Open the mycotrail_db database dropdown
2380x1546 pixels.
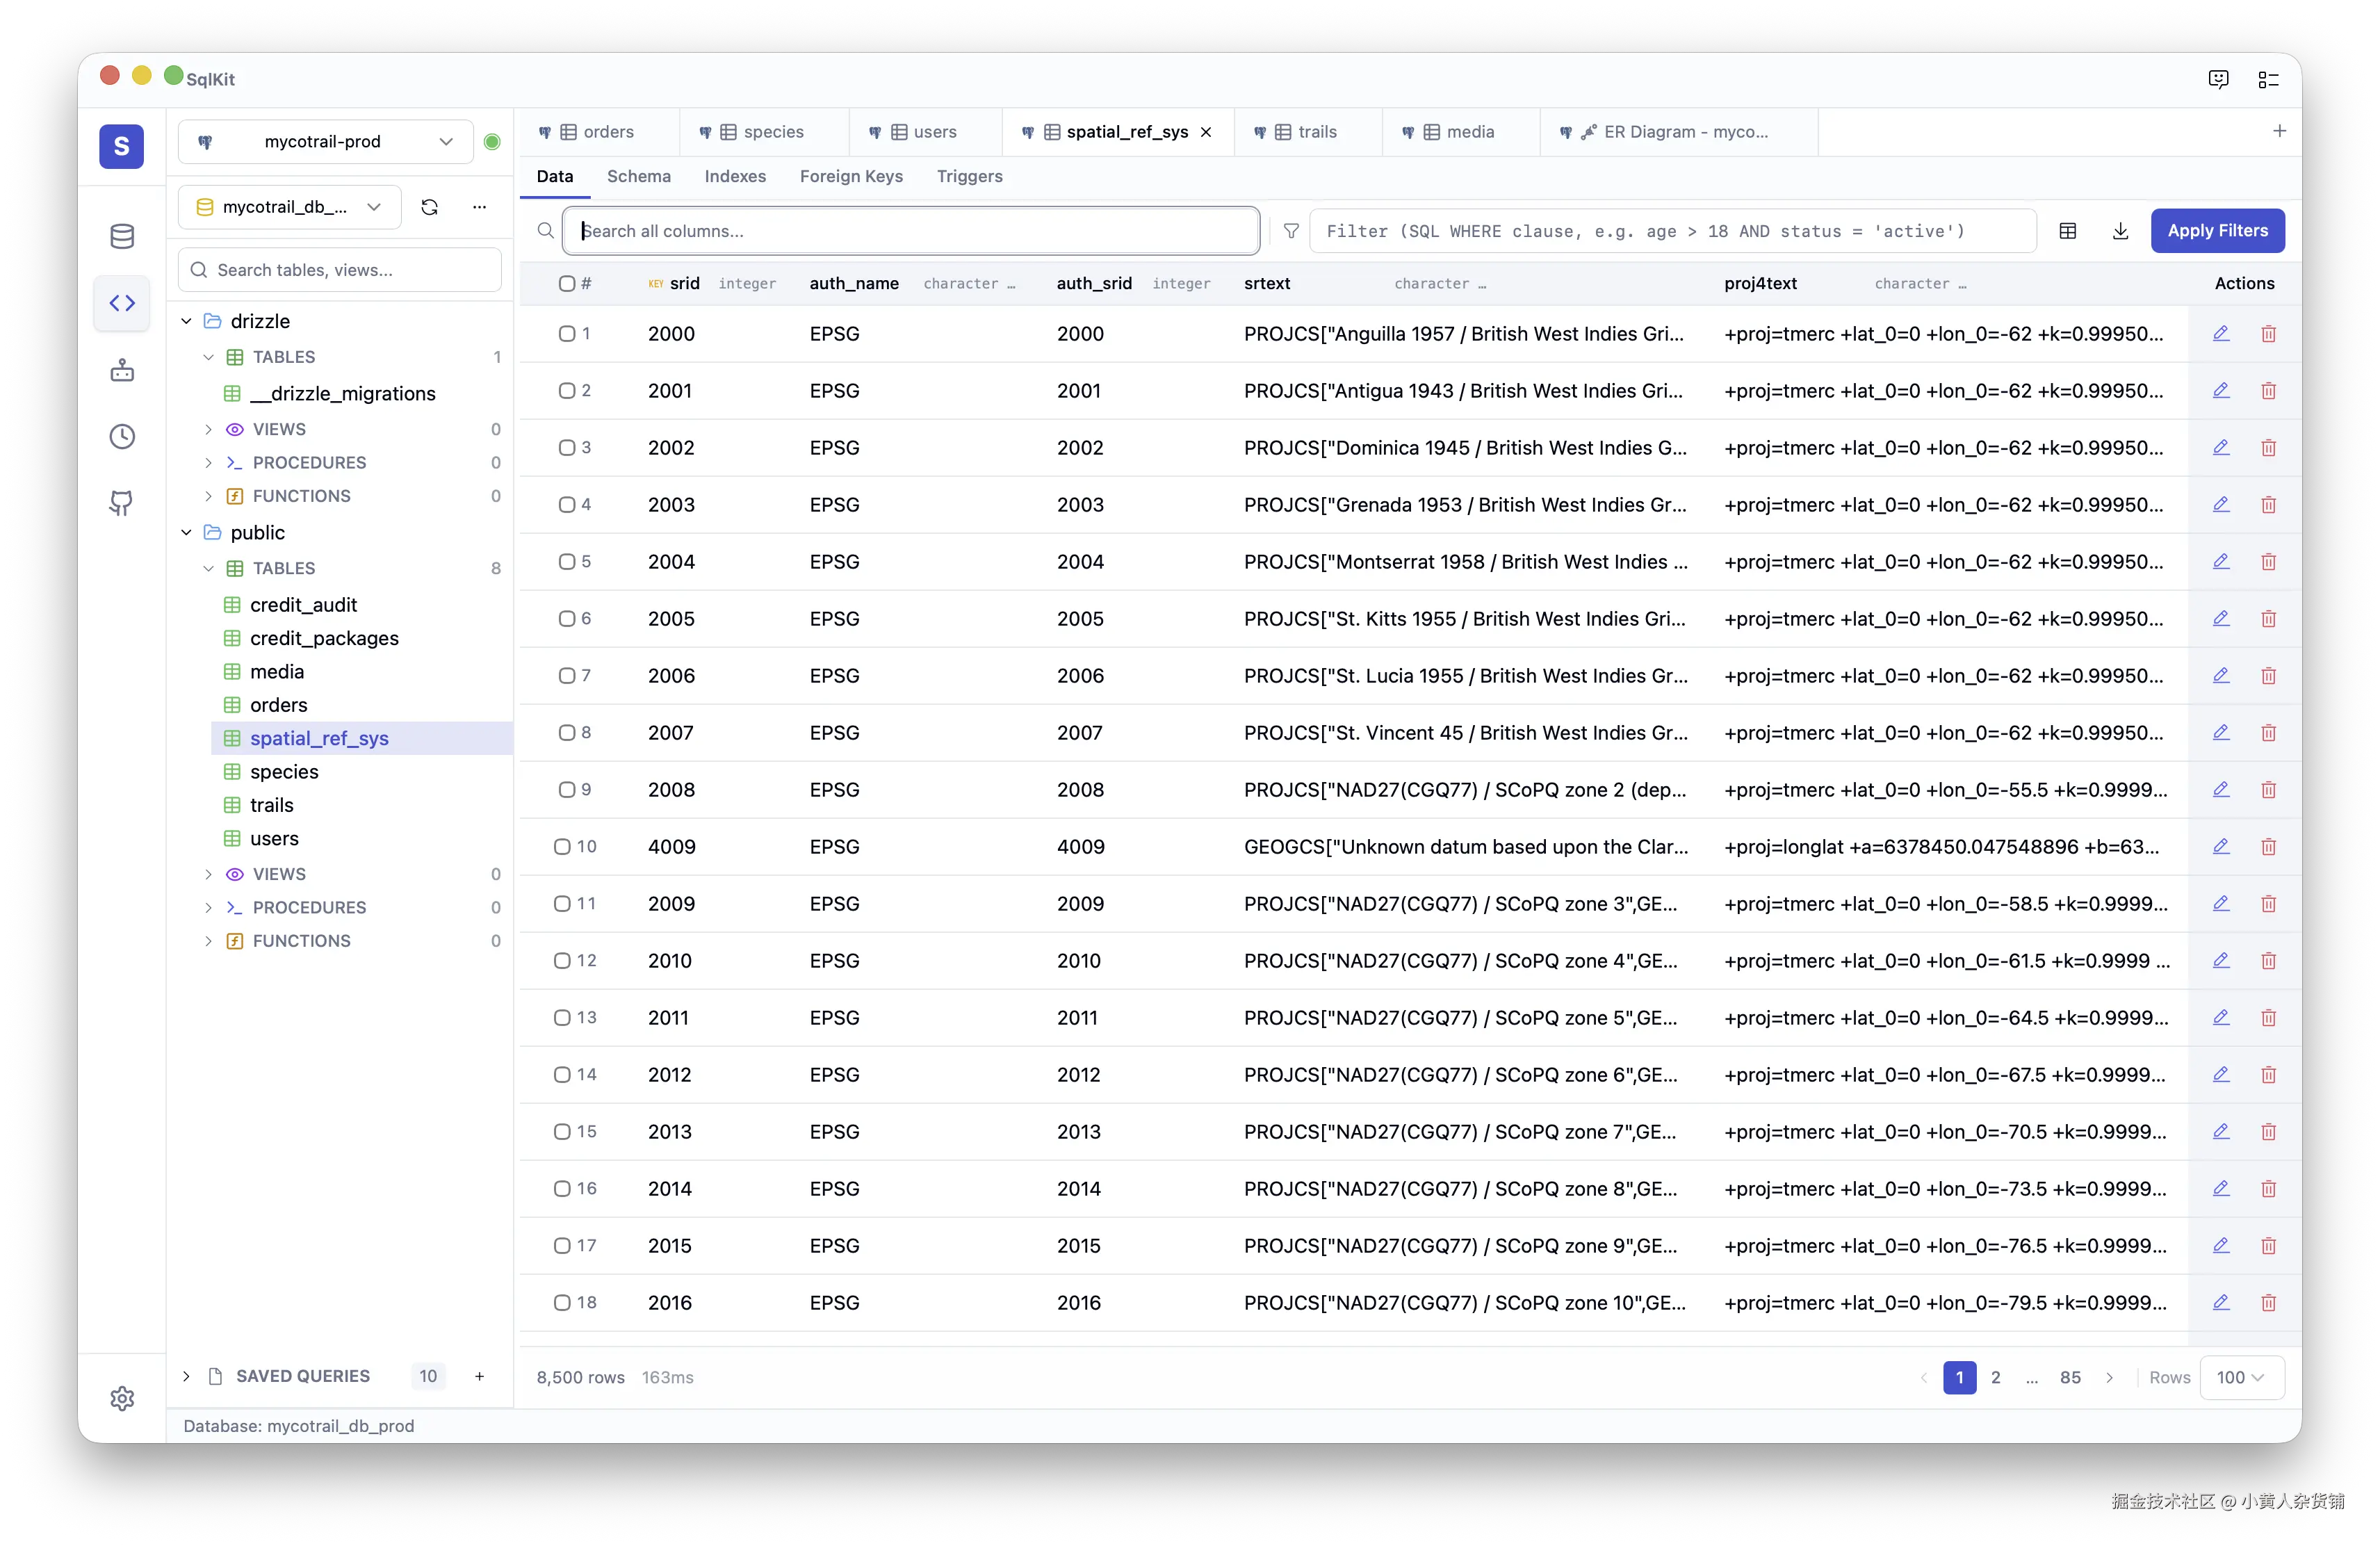click(290, 207)
